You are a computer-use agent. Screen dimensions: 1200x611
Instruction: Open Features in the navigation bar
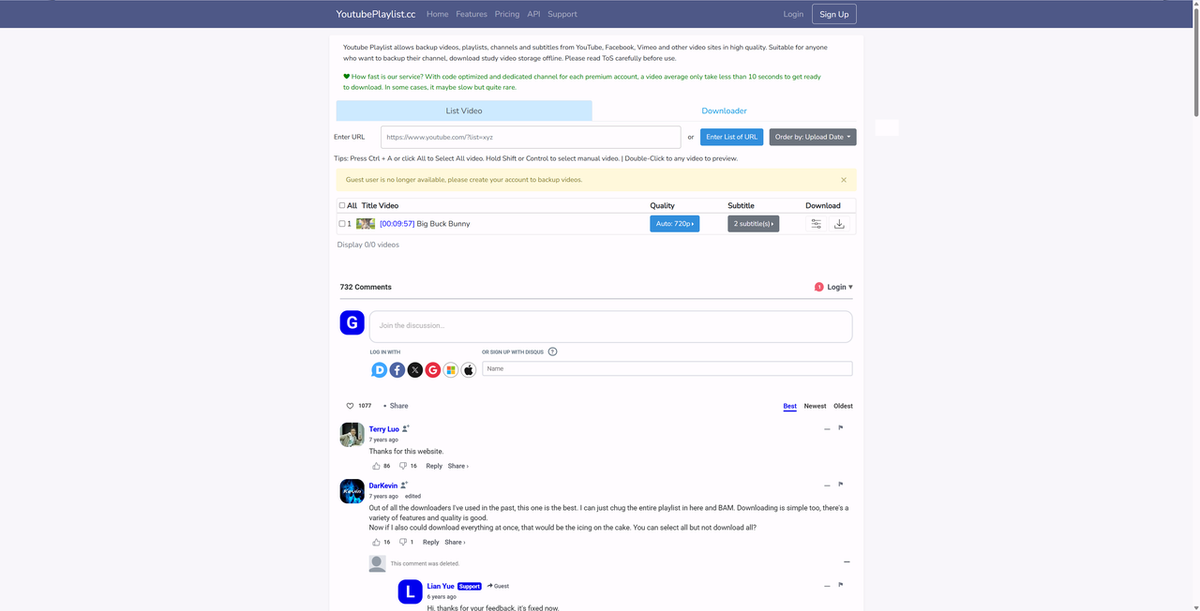[471, 14]
